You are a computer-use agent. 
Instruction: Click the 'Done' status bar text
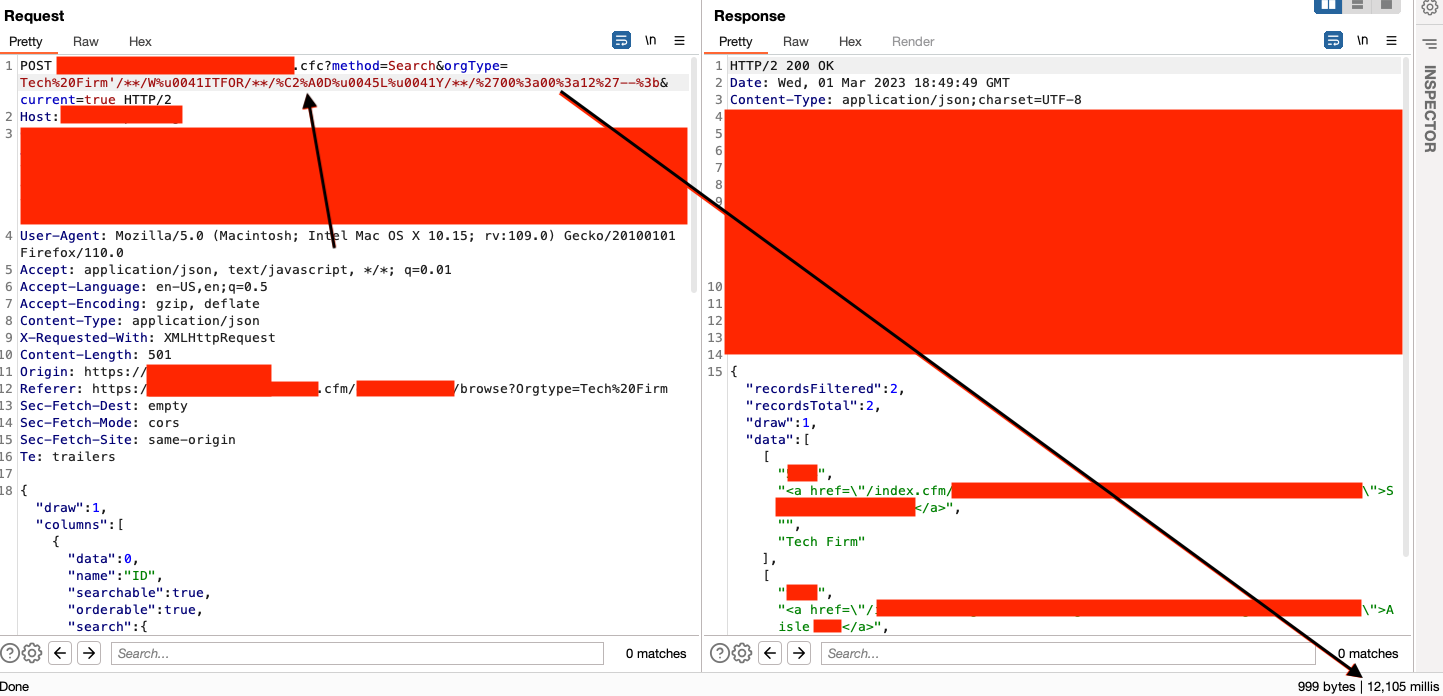coord(15,686)
